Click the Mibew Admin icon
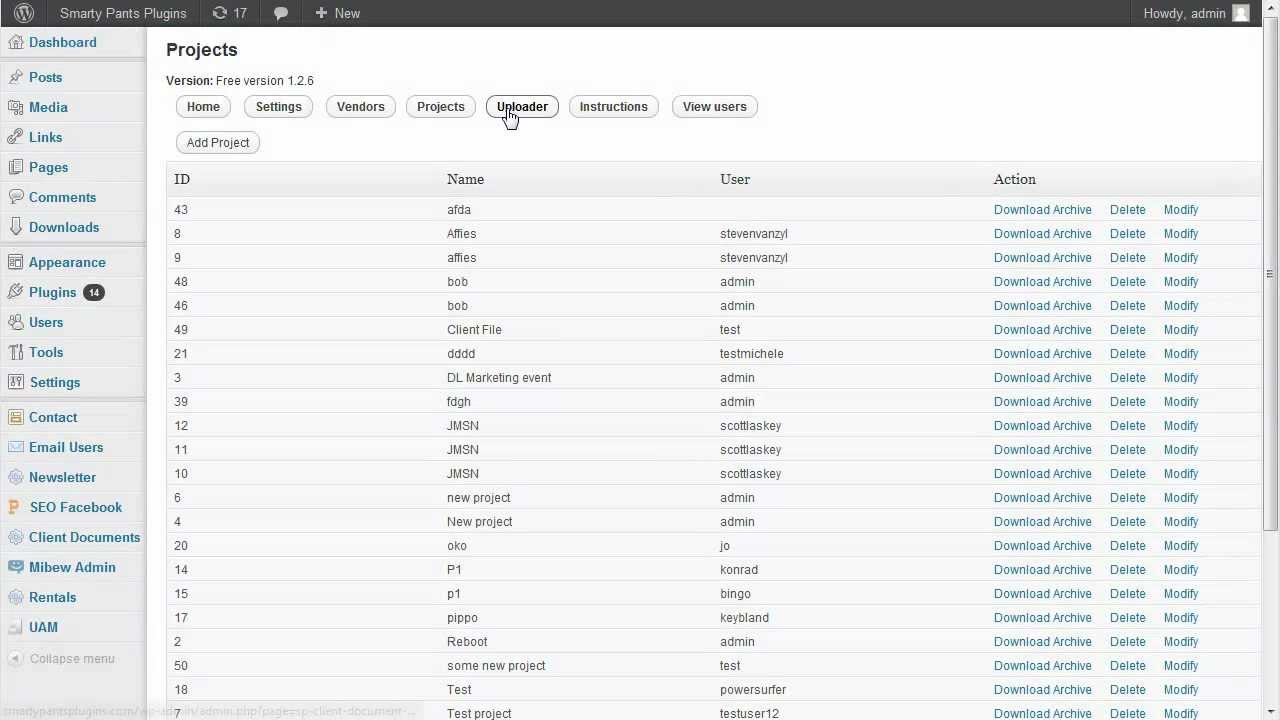 (x=15, y=567)
